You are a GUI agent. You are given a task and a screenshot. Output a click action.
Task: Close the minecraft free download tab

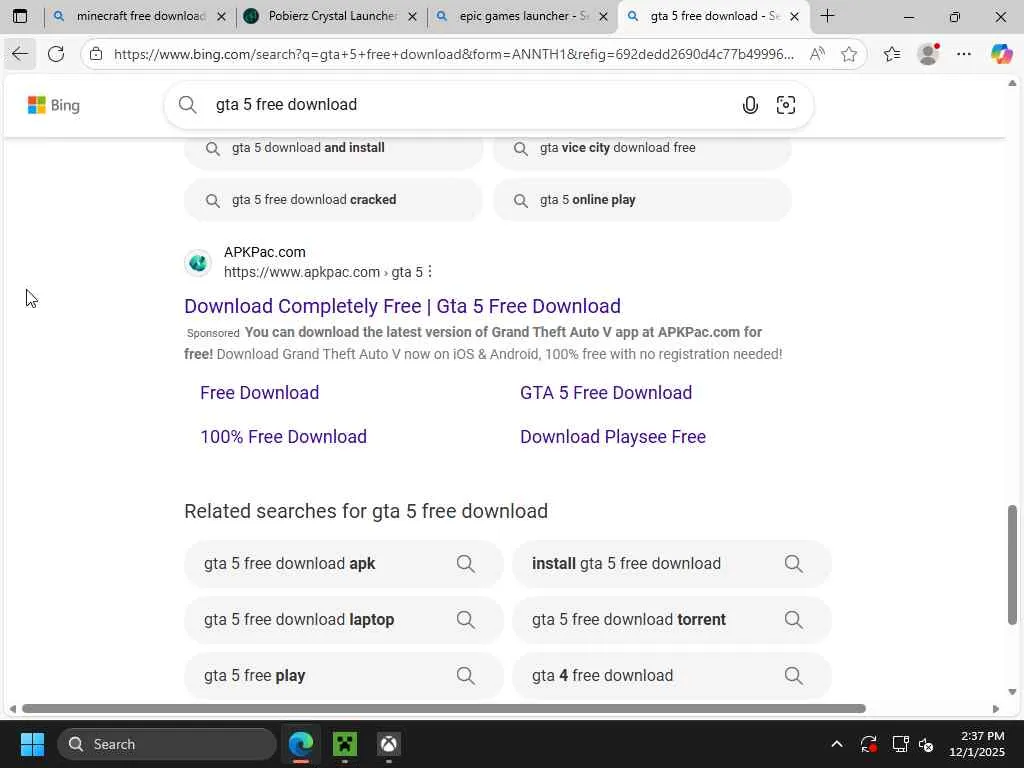221,17
